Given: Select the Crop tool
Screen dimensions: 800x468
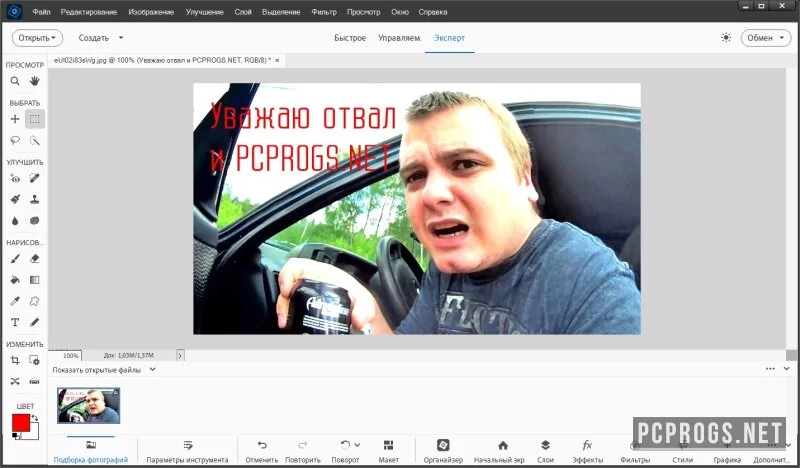Looking at the screenshot, I should pyautogui.click(x=15, y=360).
